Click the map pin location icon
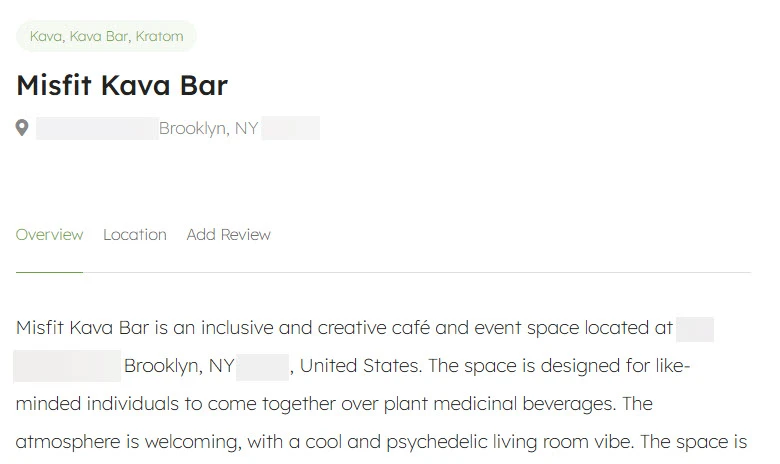 tap(22, 128)
